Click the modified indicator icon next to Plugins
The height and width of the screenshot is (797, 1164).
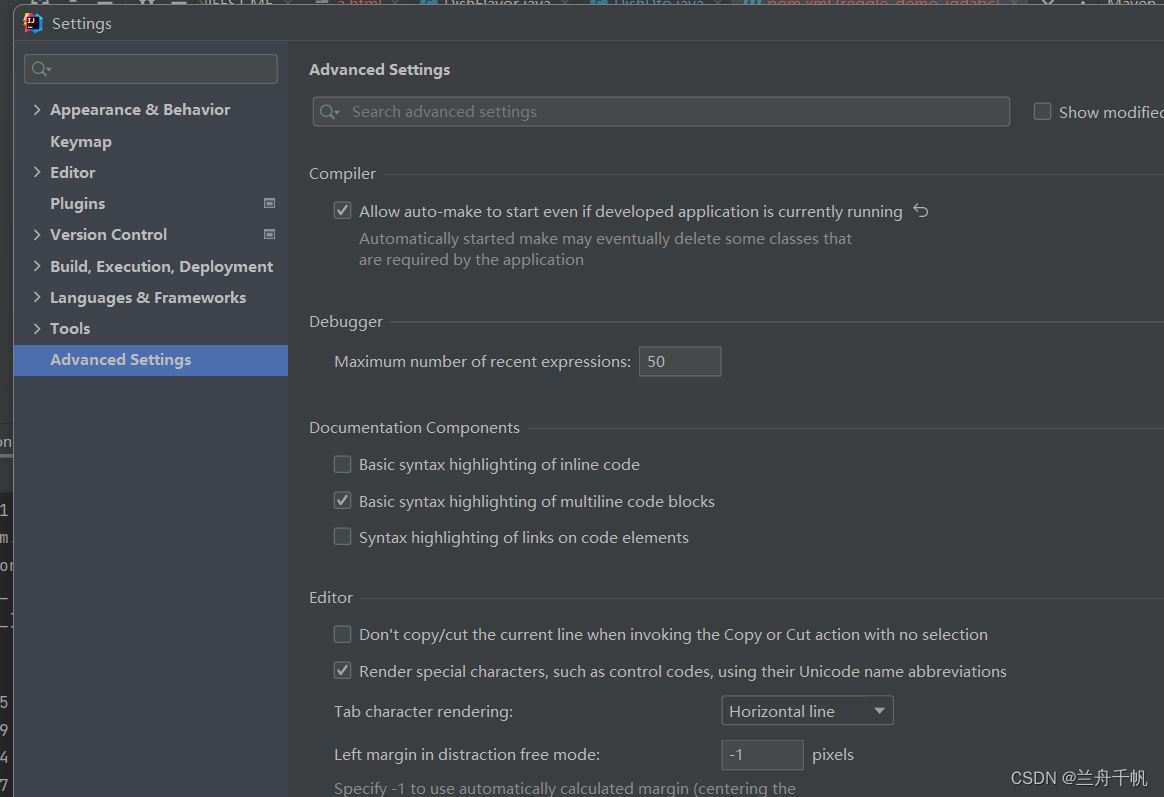pos(269,203)
